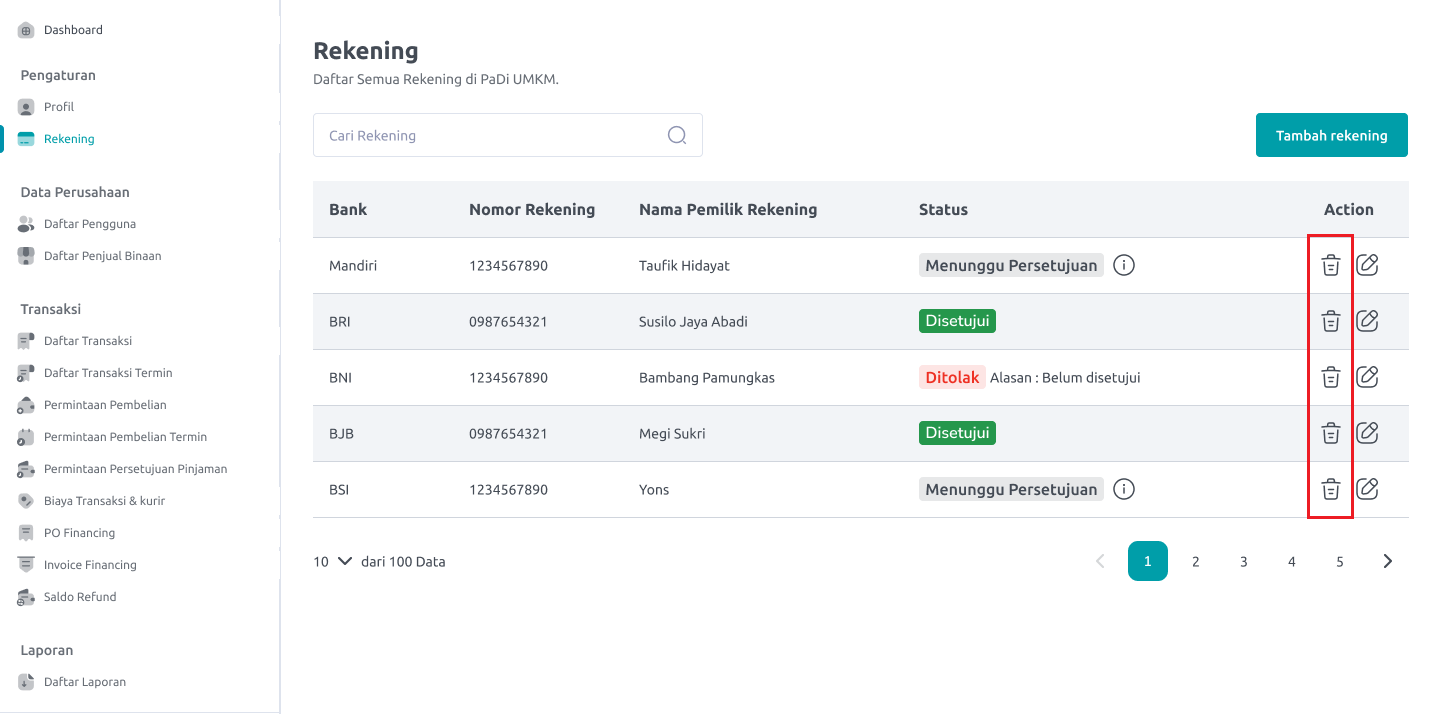Delete the BNI account with trash icon
The image size is (1440, 714).
[x=1330, y=377]
